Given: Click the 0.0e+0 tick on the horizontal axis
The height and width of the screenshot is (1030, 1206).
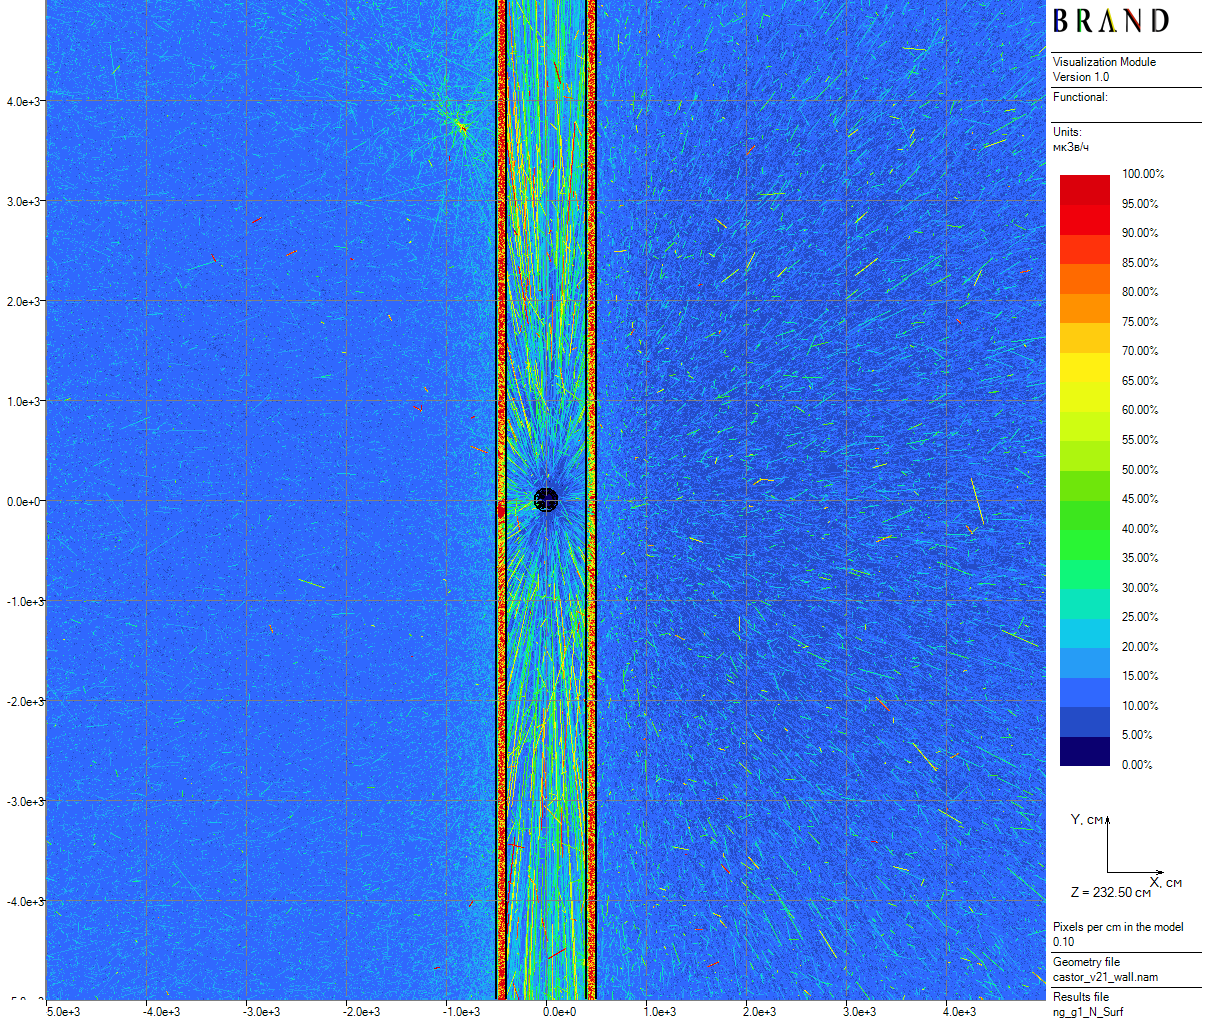Looking at the screenshot, I should 559,1012.
